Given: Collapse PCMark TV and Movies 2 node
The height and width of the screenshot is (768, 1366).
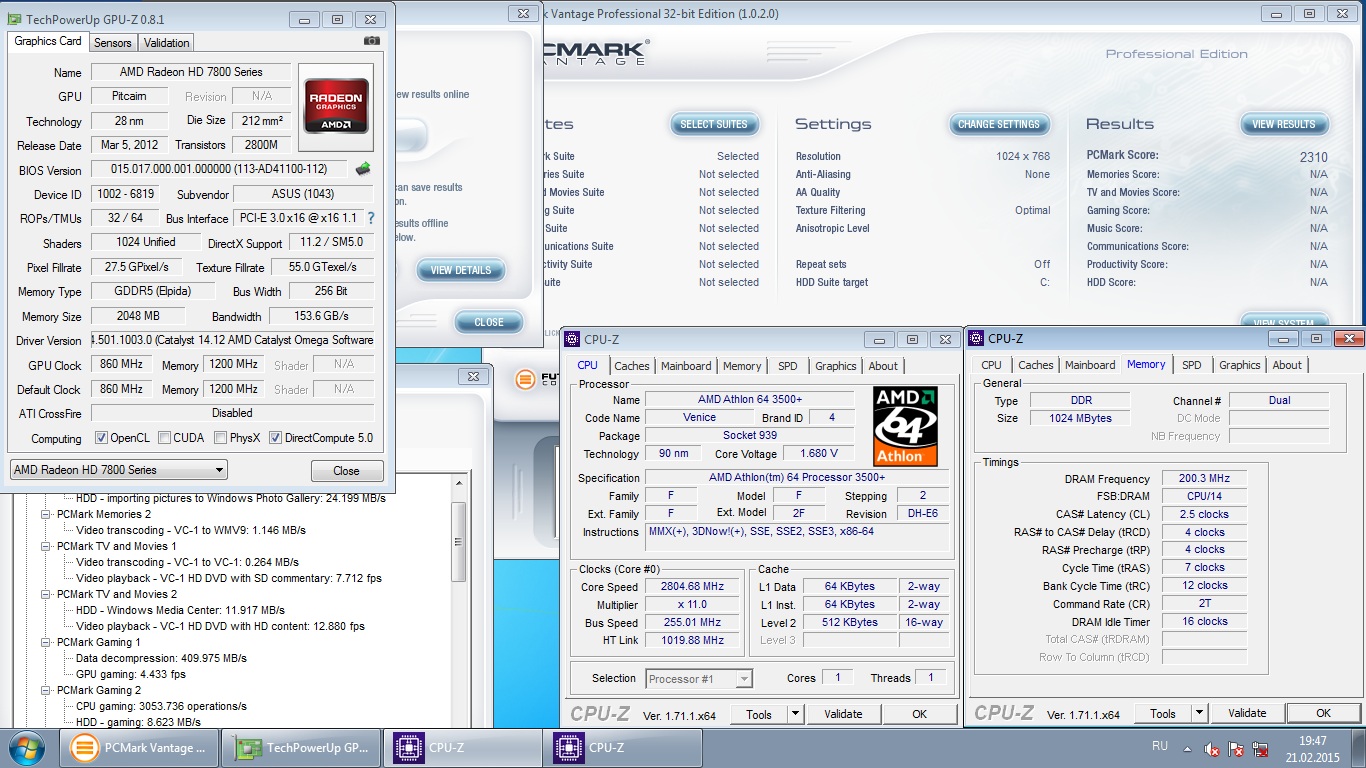Looking at the screenshot, I should (x=46, y=594).
